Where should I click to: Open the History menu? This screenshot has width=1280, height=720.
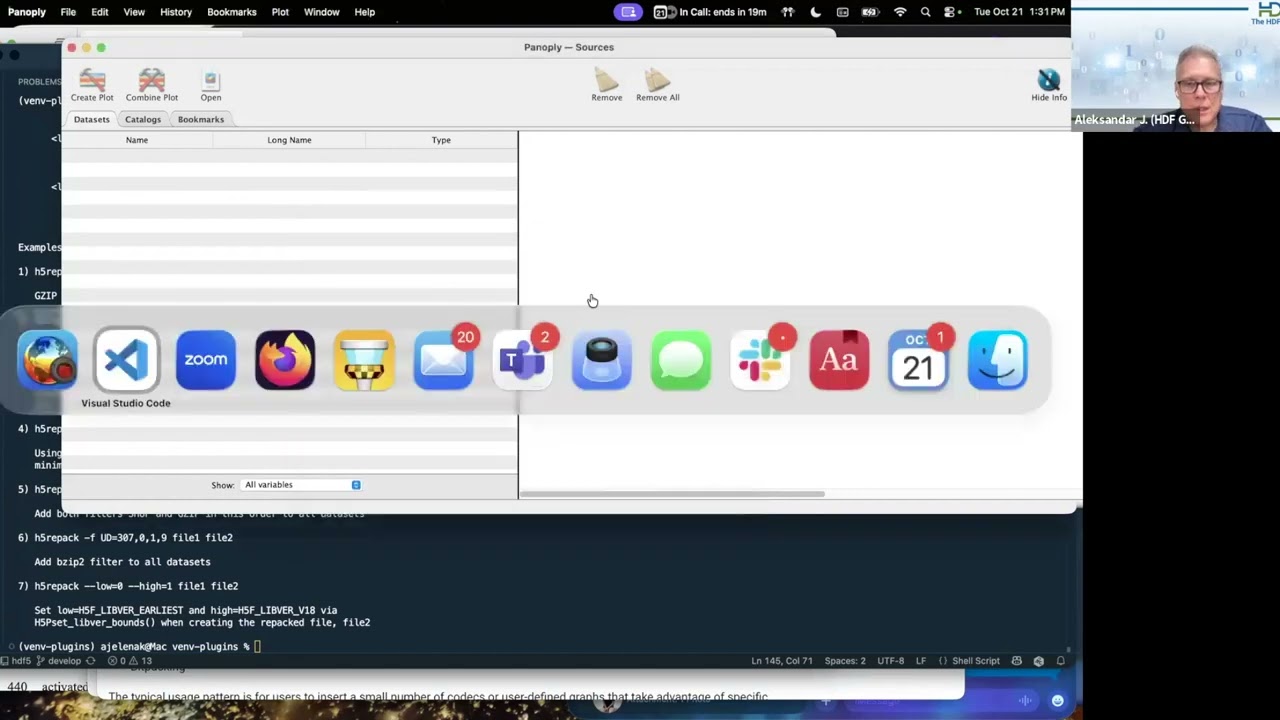click(176, 12)
